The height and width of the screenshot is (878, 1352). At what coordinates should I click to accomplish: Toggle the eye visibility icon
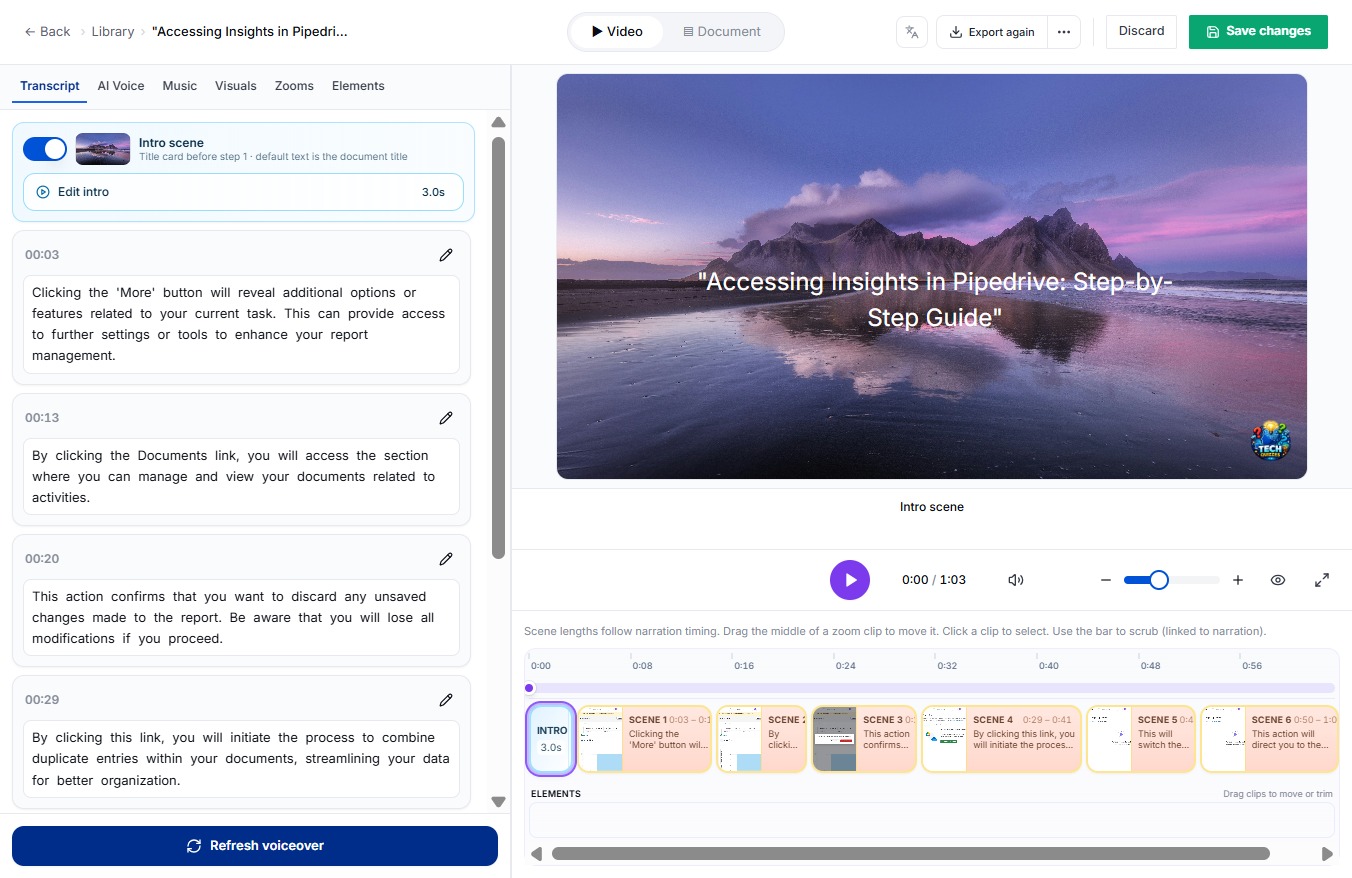coord(1278,580)
